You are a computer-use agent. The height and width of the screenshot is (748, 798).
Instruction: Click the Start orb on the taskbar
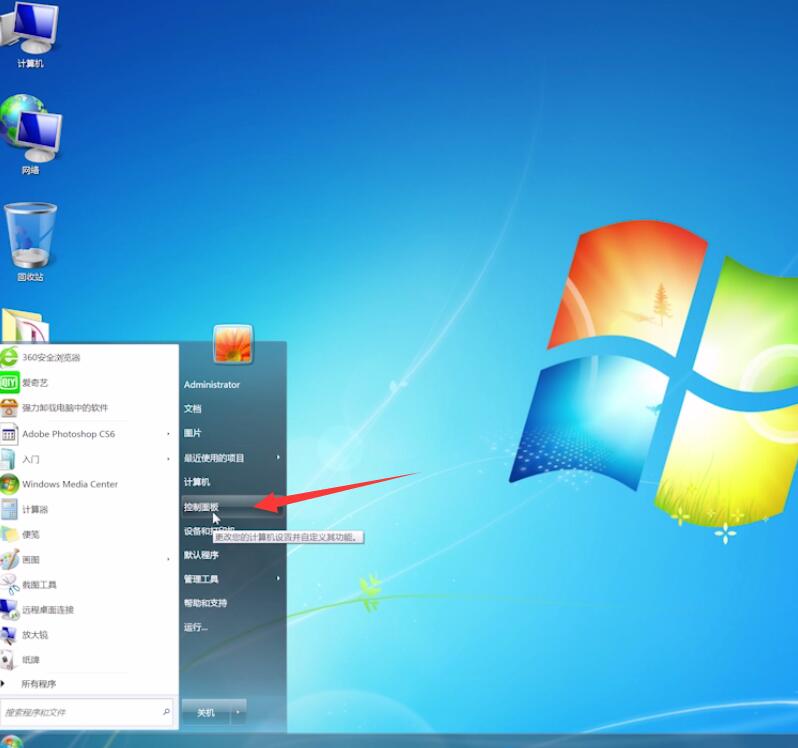pyautogui.click(x=11, y=741)
